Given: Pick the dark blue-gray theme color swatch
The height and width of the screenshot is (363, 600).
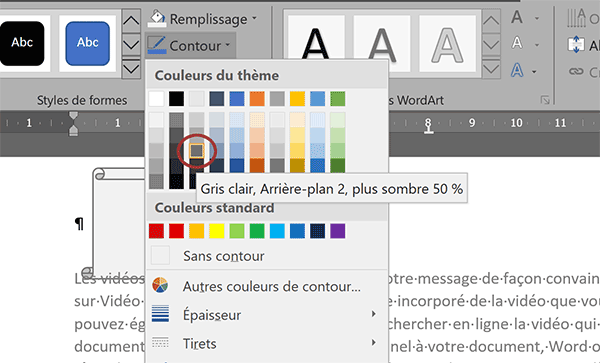Looking at the screenshot, I should coord(217,99).
